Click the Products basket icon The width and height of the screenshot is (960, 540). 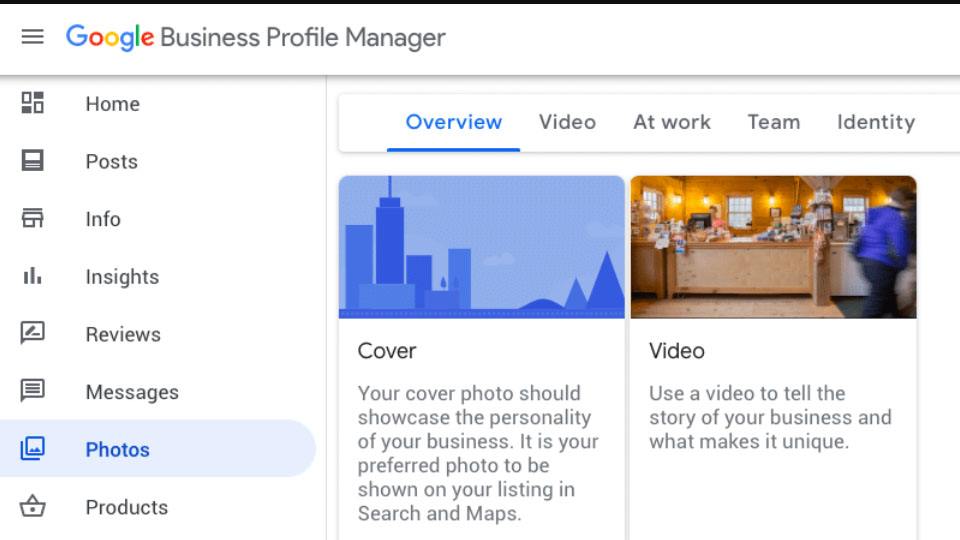coord(32,506)
